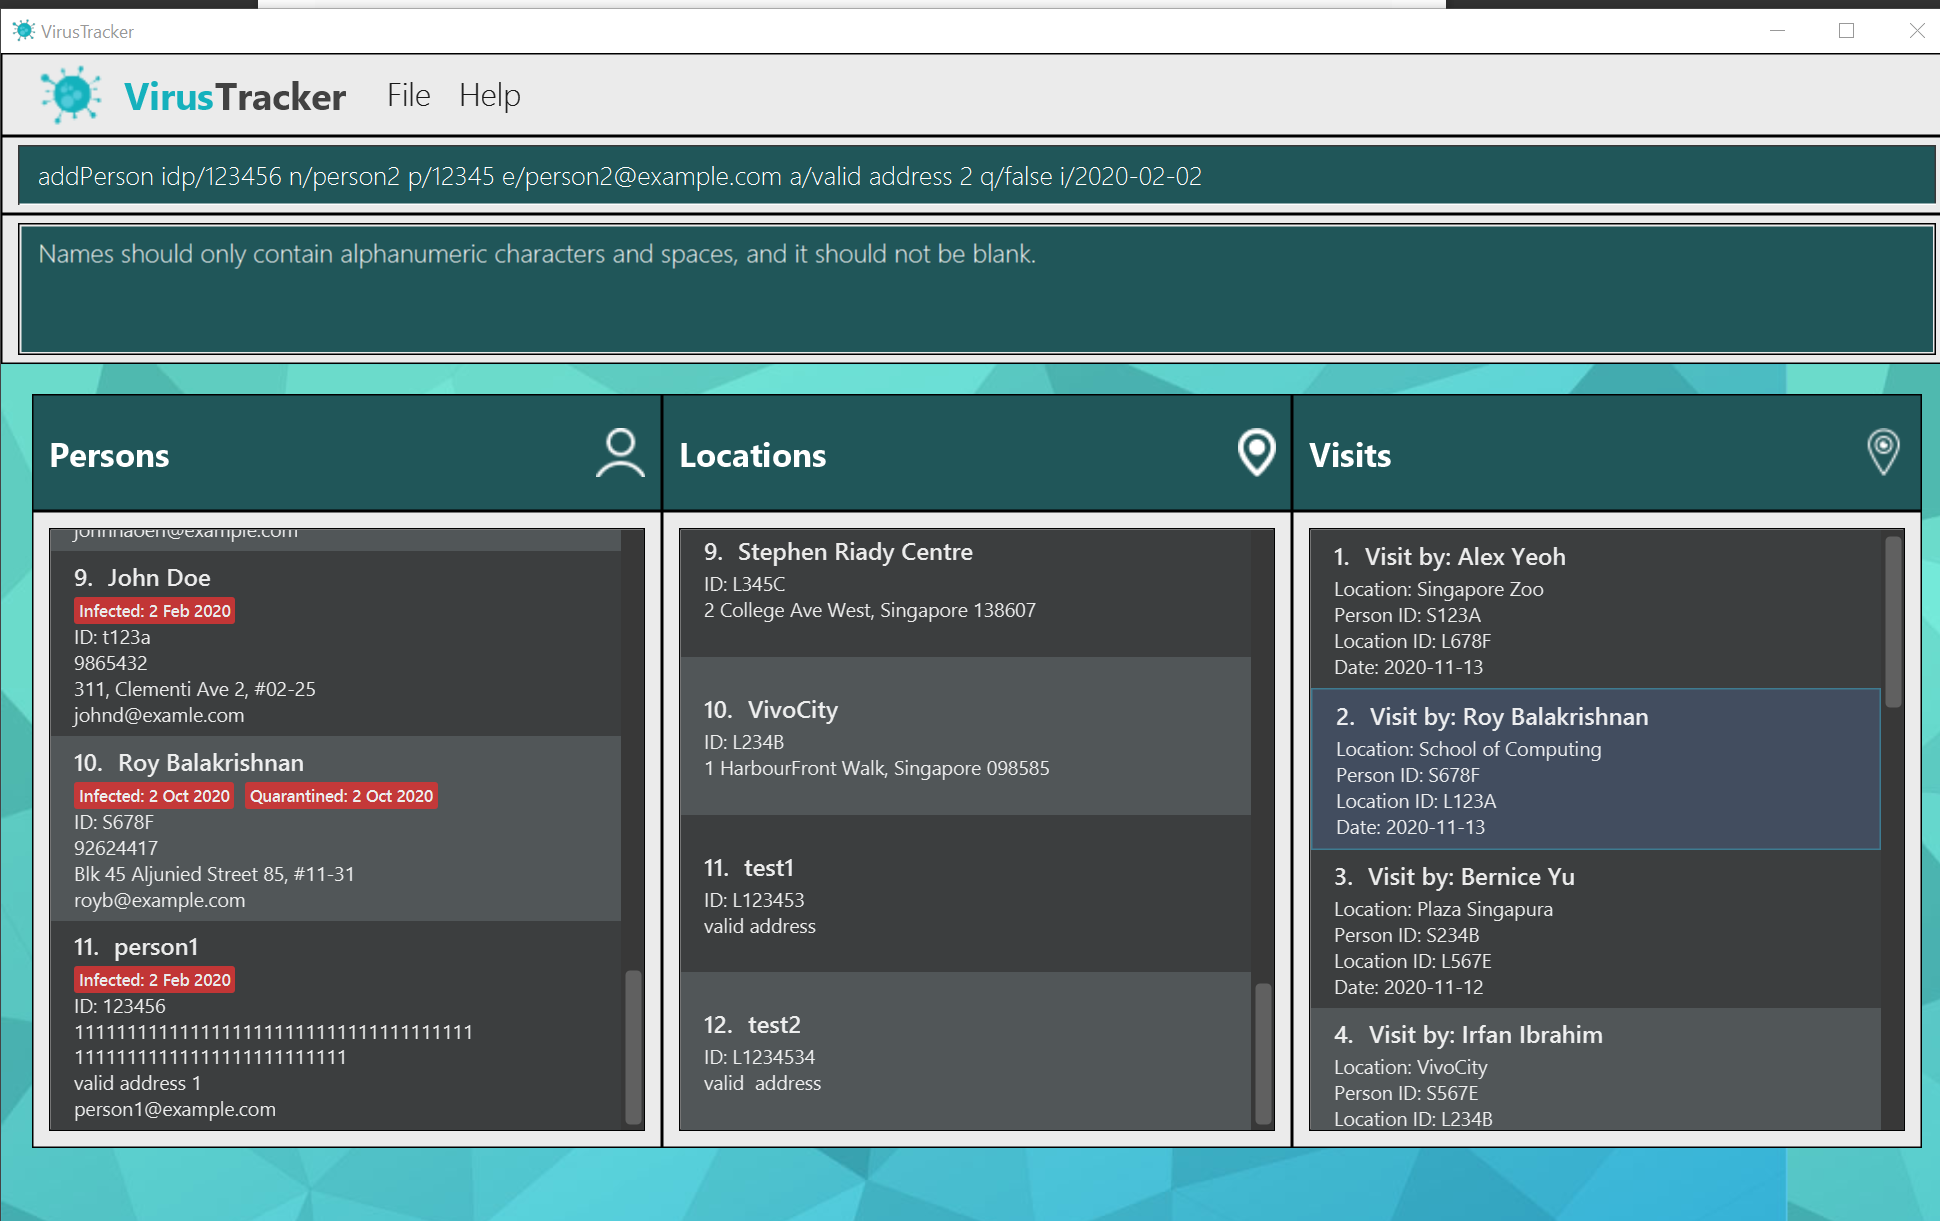This screenshot has width=1940, height=1221.
Task: Click the Persons panel person icon
Action: [x=620, y=453]
